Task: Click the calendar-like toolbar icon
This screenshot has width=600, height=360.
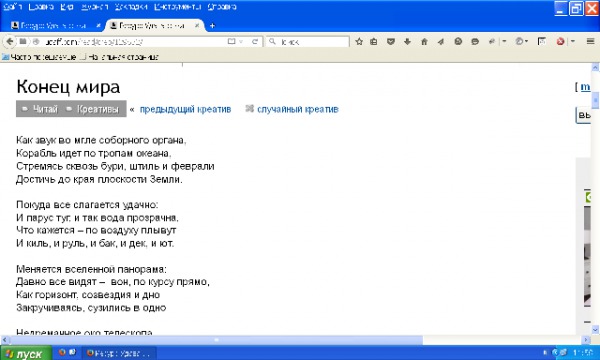Action: [x=541, y=41]
